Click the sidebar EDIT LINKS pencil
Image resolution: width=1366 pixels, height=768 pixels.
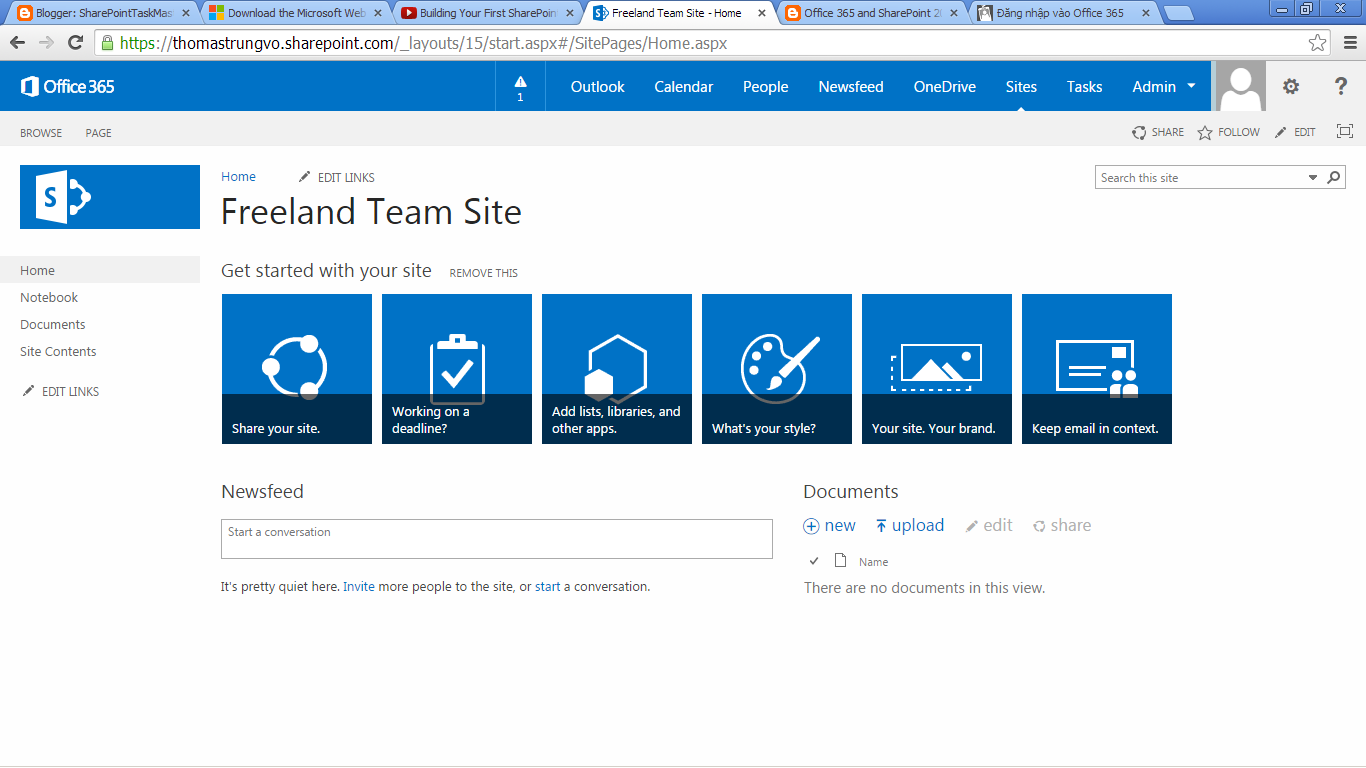point(29,391)
